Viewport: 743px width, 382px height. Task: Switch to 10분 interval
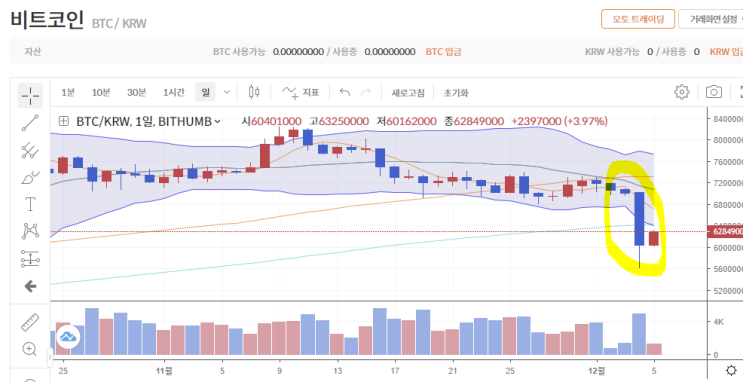(100, 92)
